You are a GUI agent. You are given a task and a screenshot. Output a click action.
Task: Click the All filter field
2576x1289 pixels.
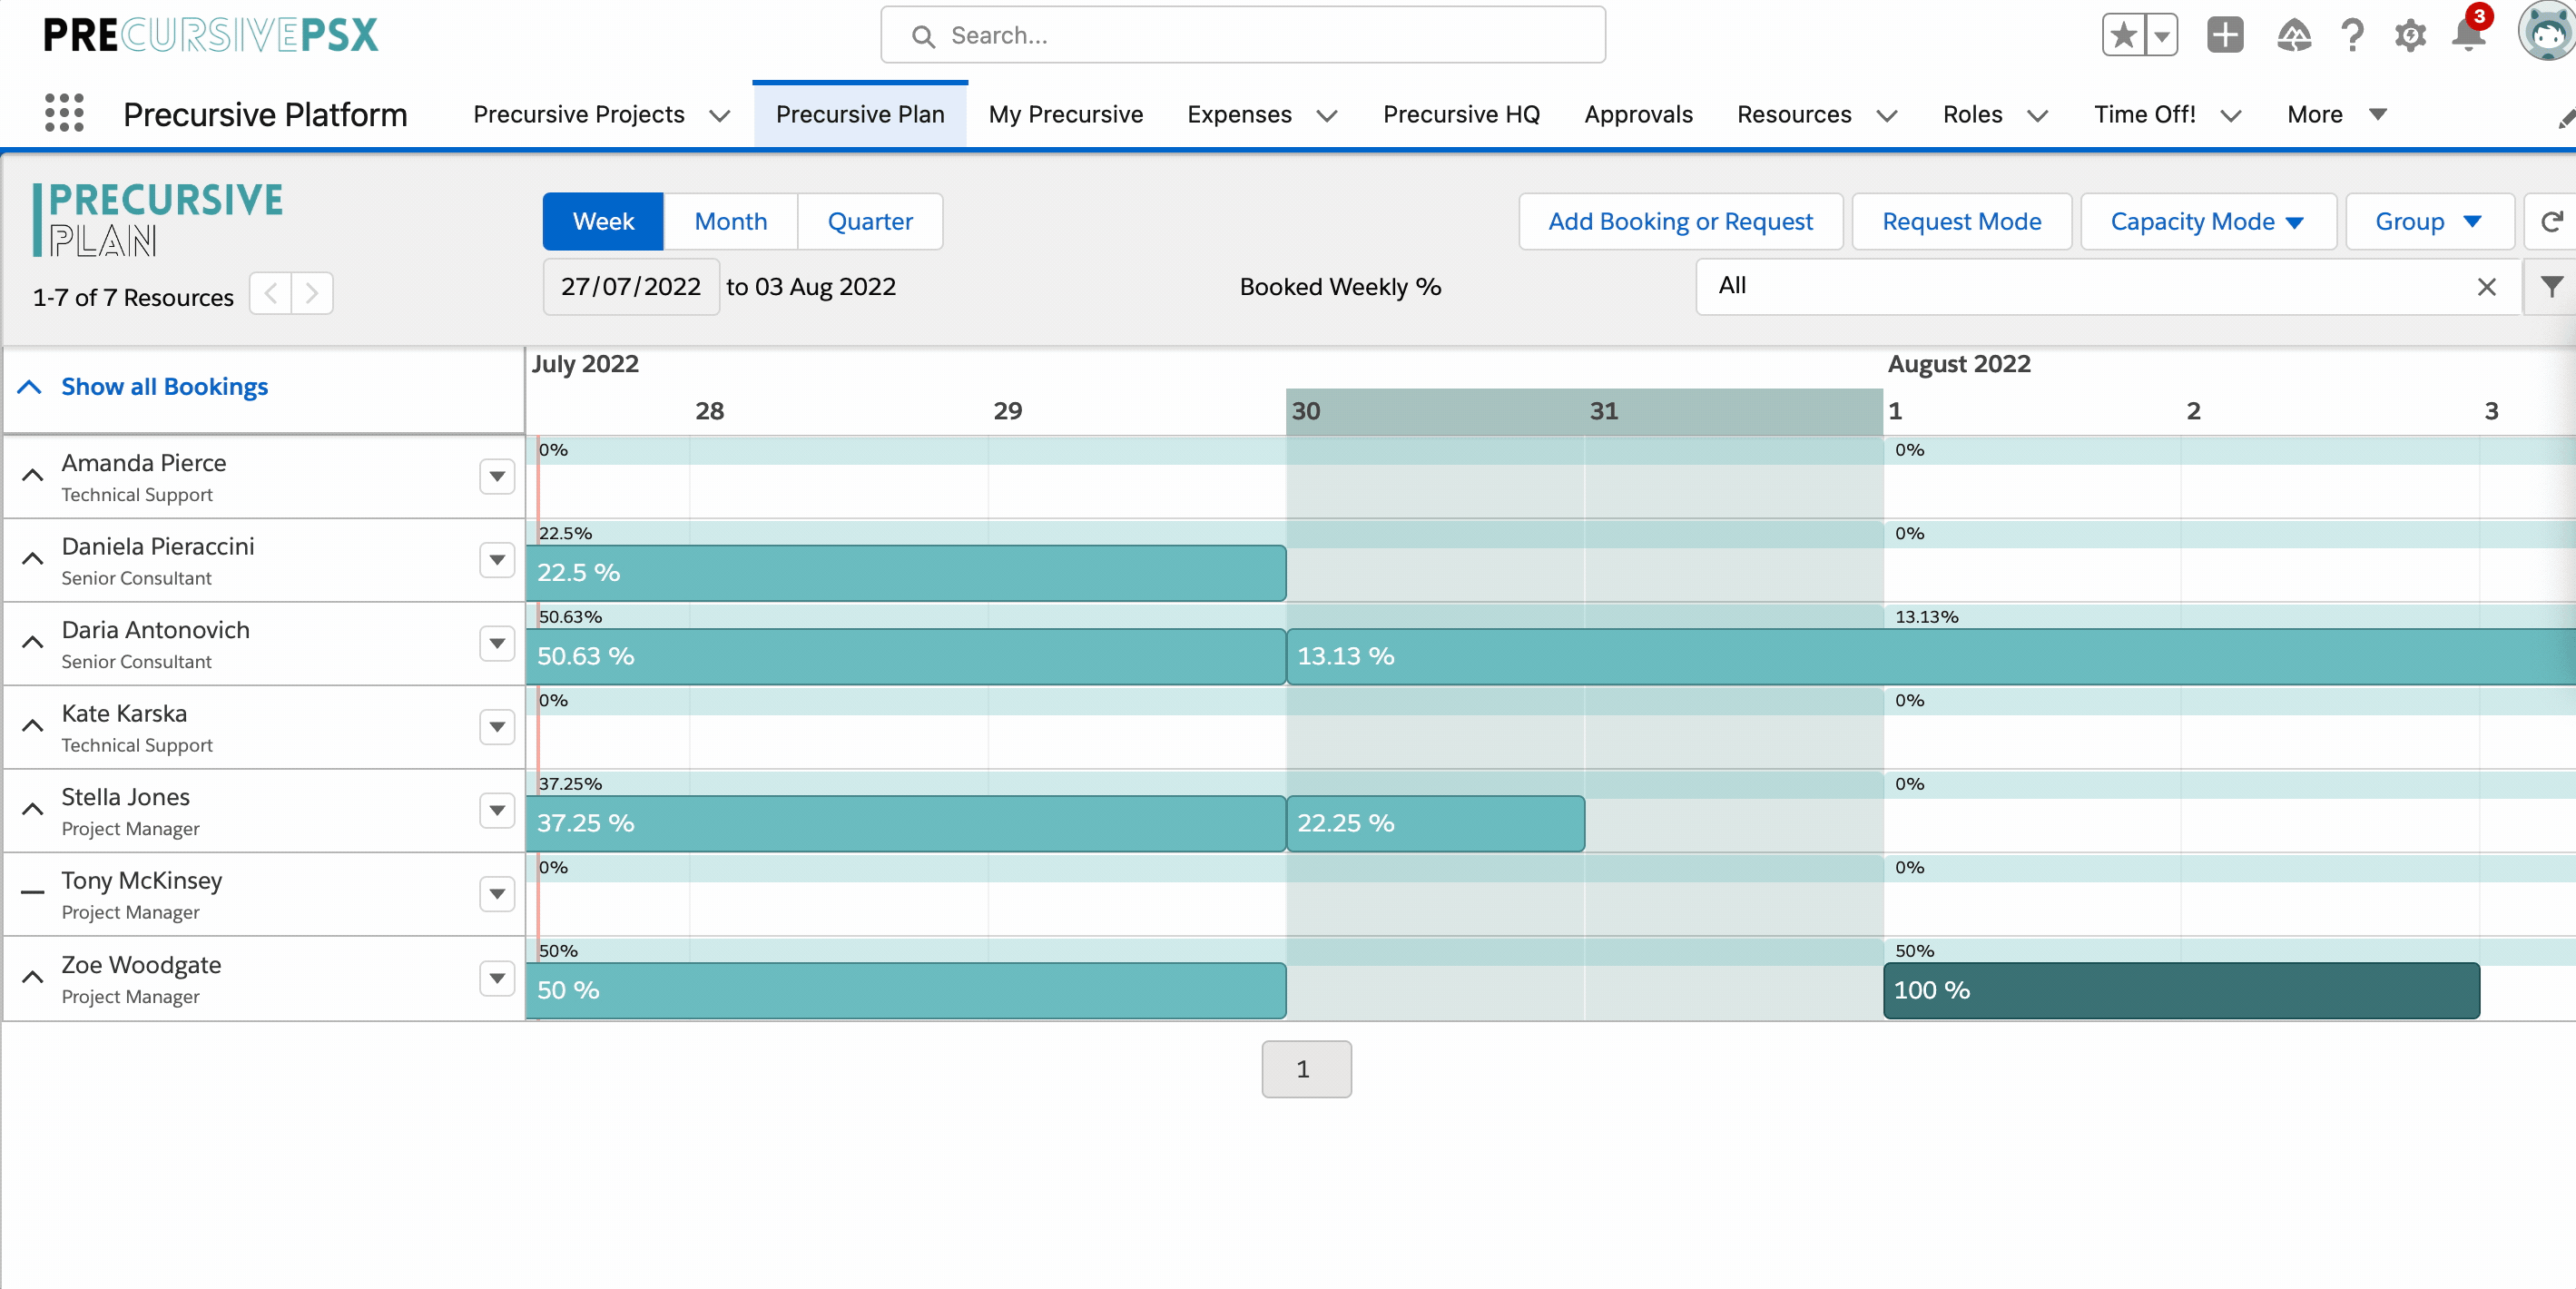coord(2108,287)
